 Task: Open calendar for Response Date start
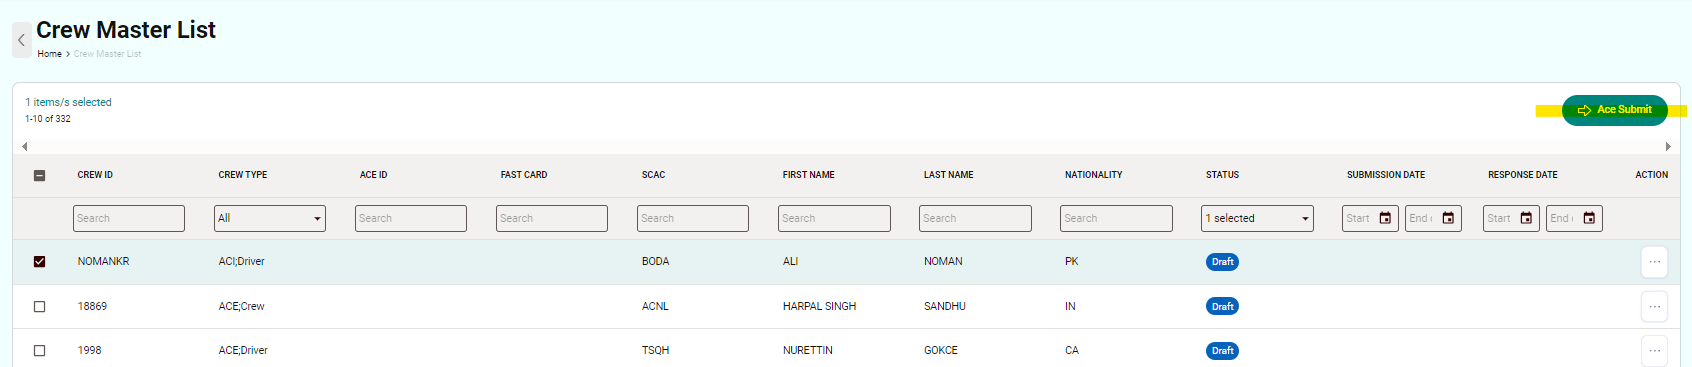point(1526,218)
